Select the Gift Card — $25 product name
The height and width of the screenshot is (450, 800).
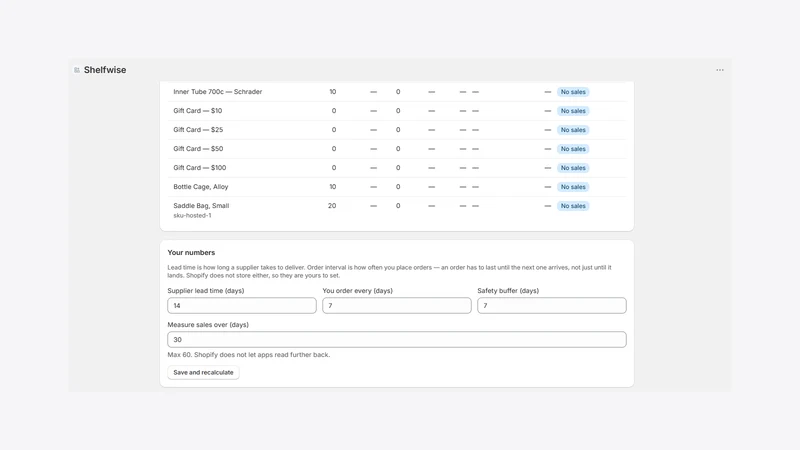pyautogui.click(x=198, y=130)
